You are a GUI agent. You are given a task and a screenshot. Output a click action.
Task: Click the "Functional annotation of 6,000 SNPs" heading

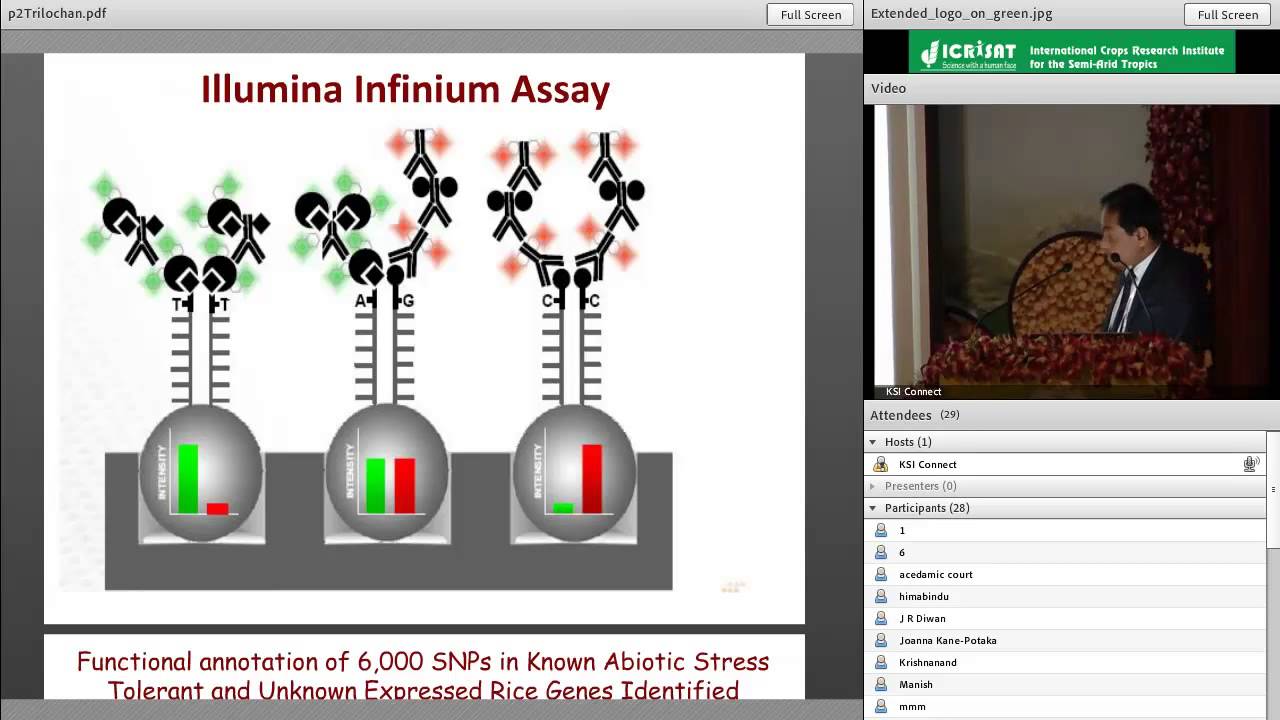(x=423, y=676)
